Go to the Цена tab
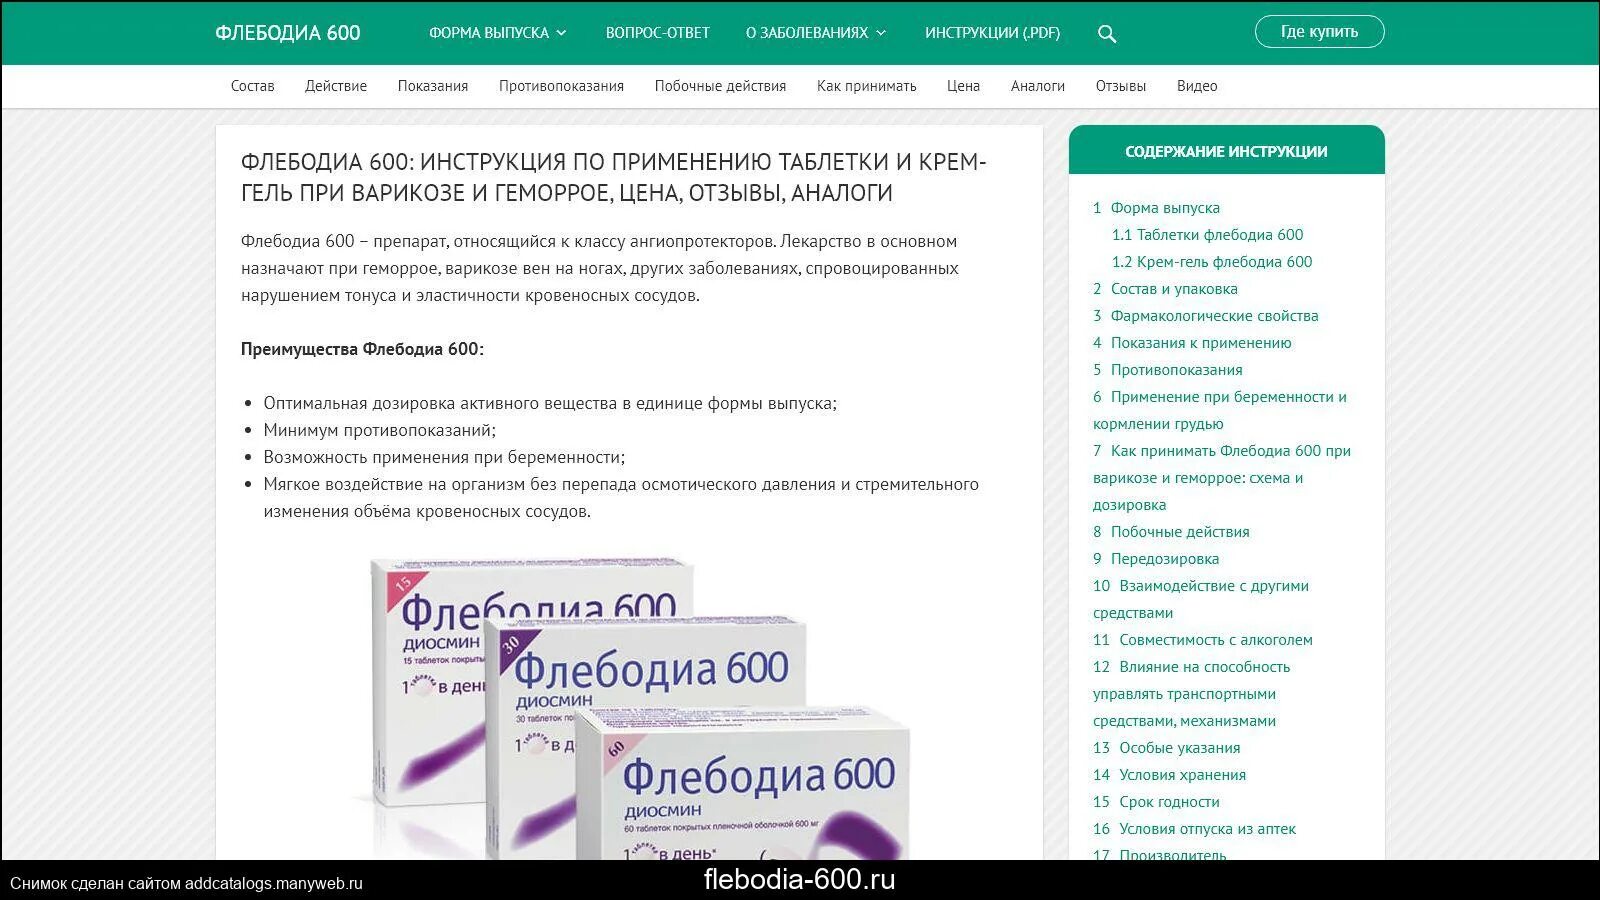Screen dimensions: 1600x900 click(x=963, y=86)
